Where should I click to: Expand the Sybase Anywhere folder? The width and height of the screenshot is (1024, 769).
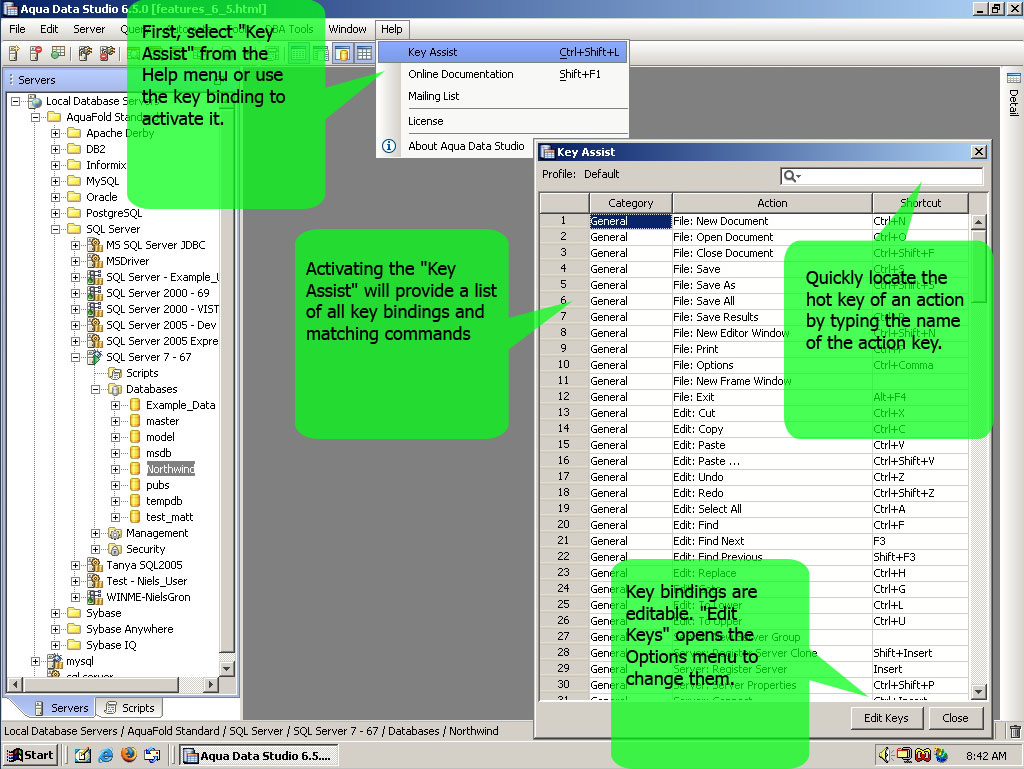tap(56, 629)
